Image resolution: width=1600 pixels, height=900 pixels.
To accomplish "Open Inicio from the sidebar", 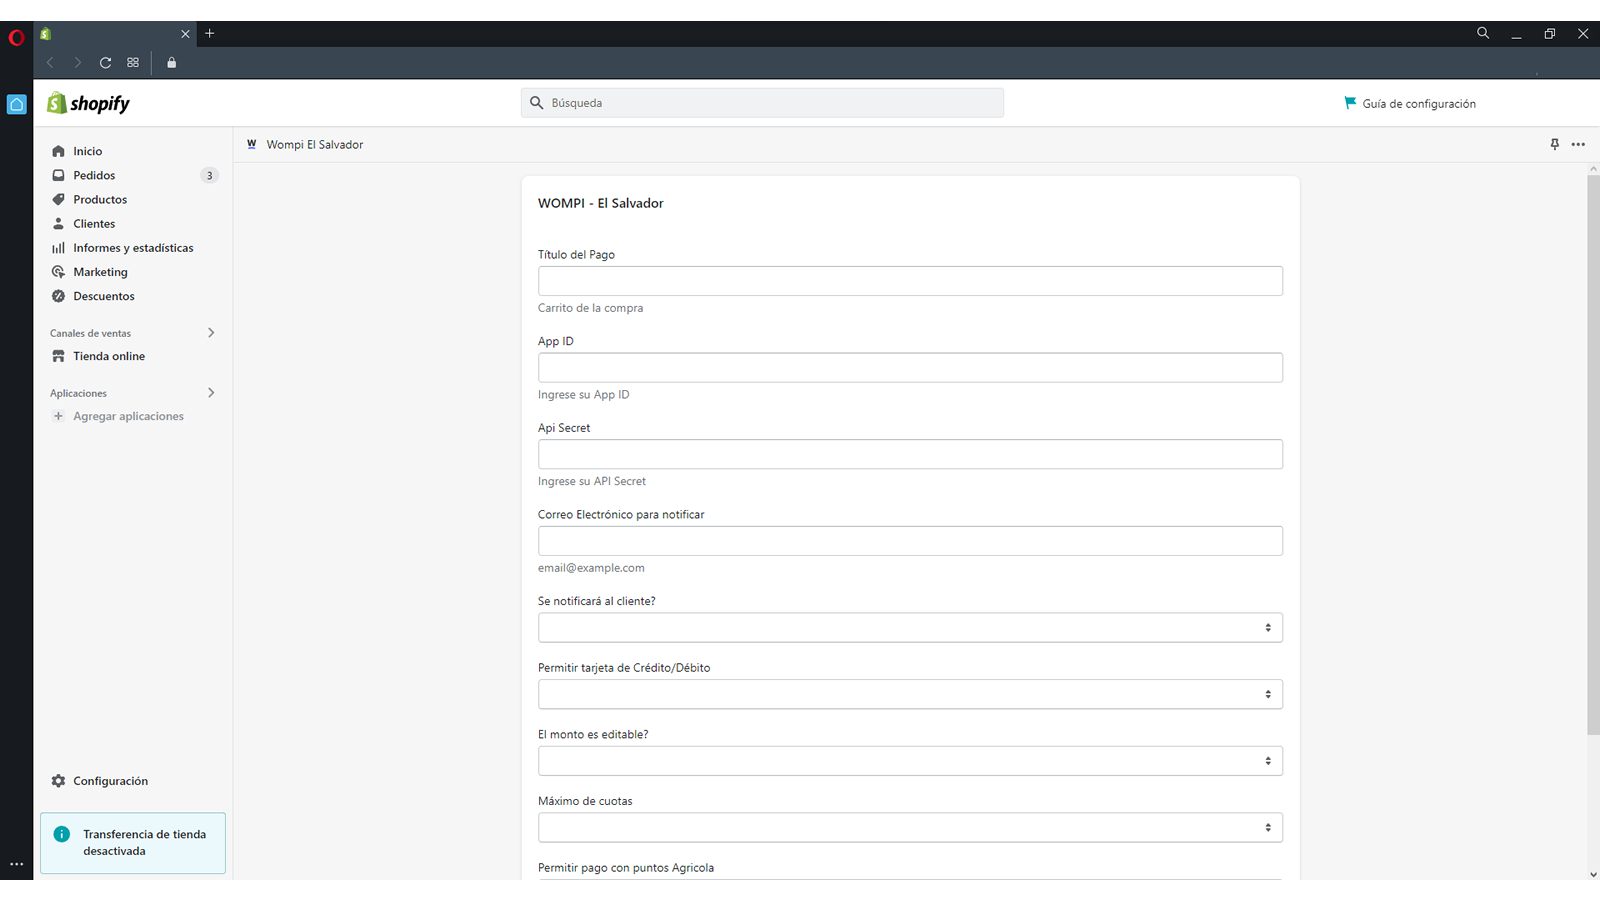I will click(87, 151).
